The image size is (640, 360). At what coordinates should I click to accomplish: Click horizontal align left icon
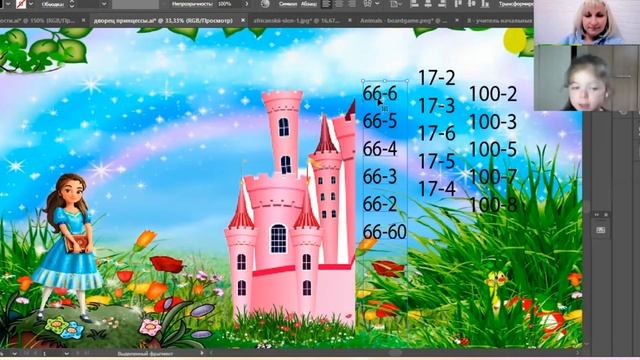[x=414, y=4]
